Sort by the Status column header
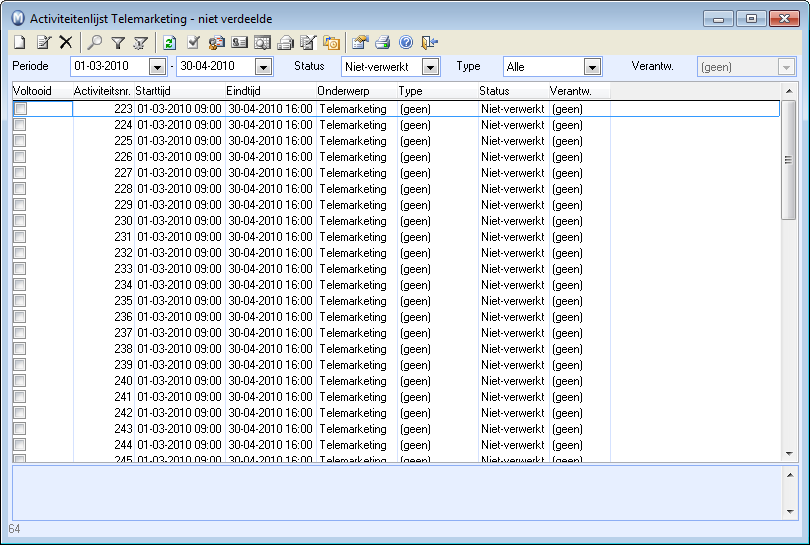Viewport: 810px width, 545px height. [513, 91]
